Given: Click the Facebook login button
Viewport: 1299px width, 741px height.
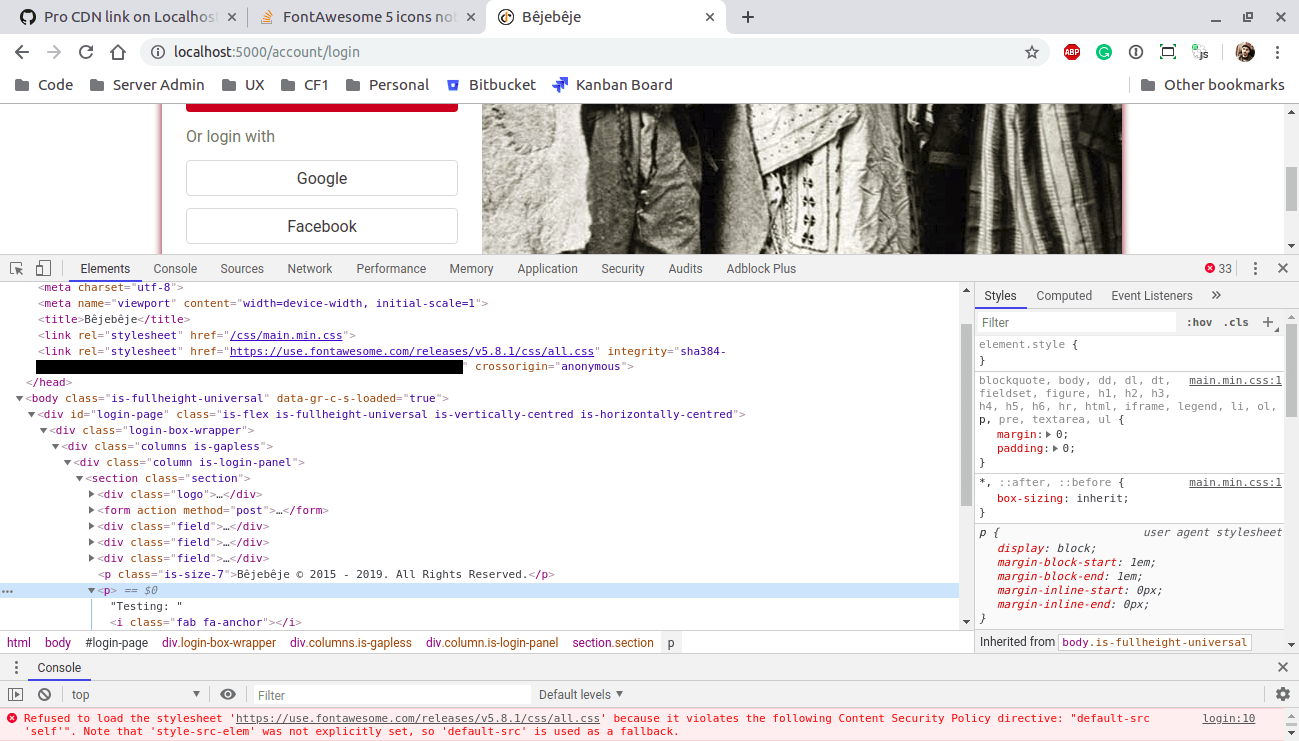Looking at the screenshot, I should coord(321,226).
